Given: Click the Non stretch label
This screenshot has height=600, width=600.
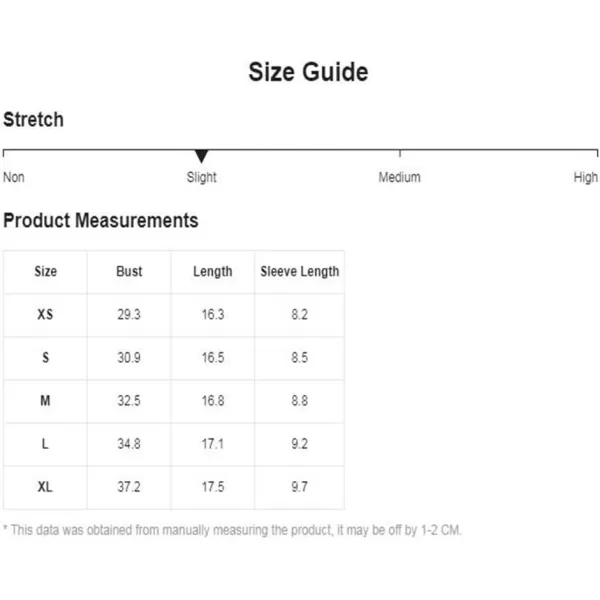Looking at the screenshot, I should pyautogui.click(x=14, y=177).
